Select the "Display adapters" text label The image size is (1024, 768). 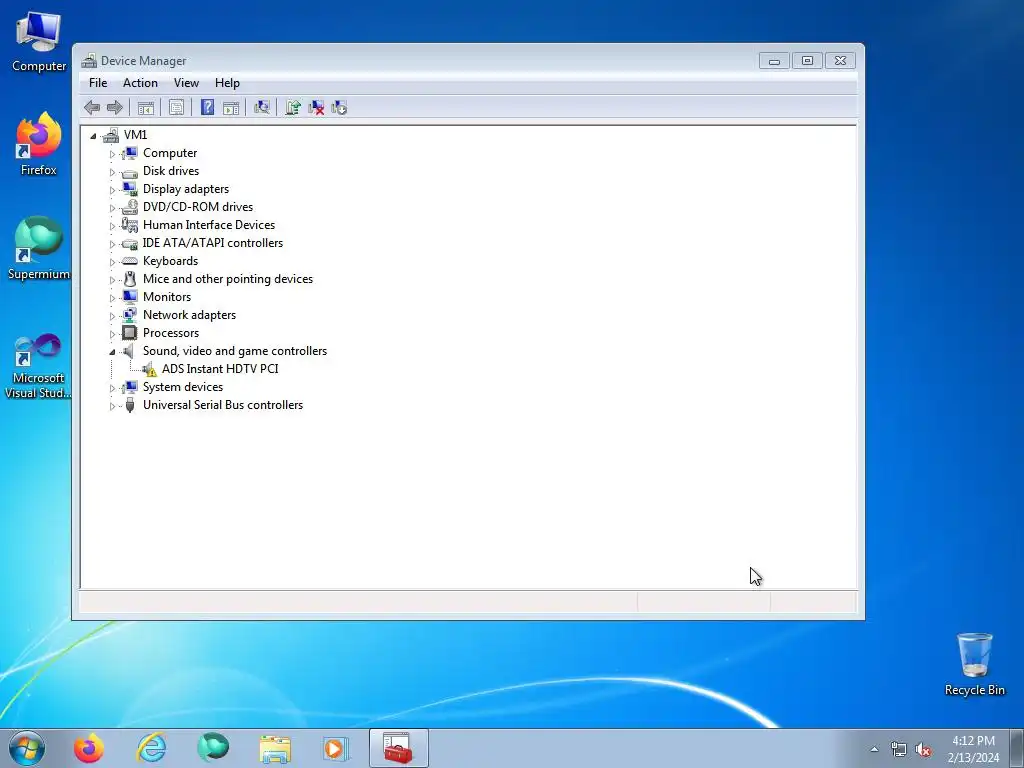tap(186, 189)
